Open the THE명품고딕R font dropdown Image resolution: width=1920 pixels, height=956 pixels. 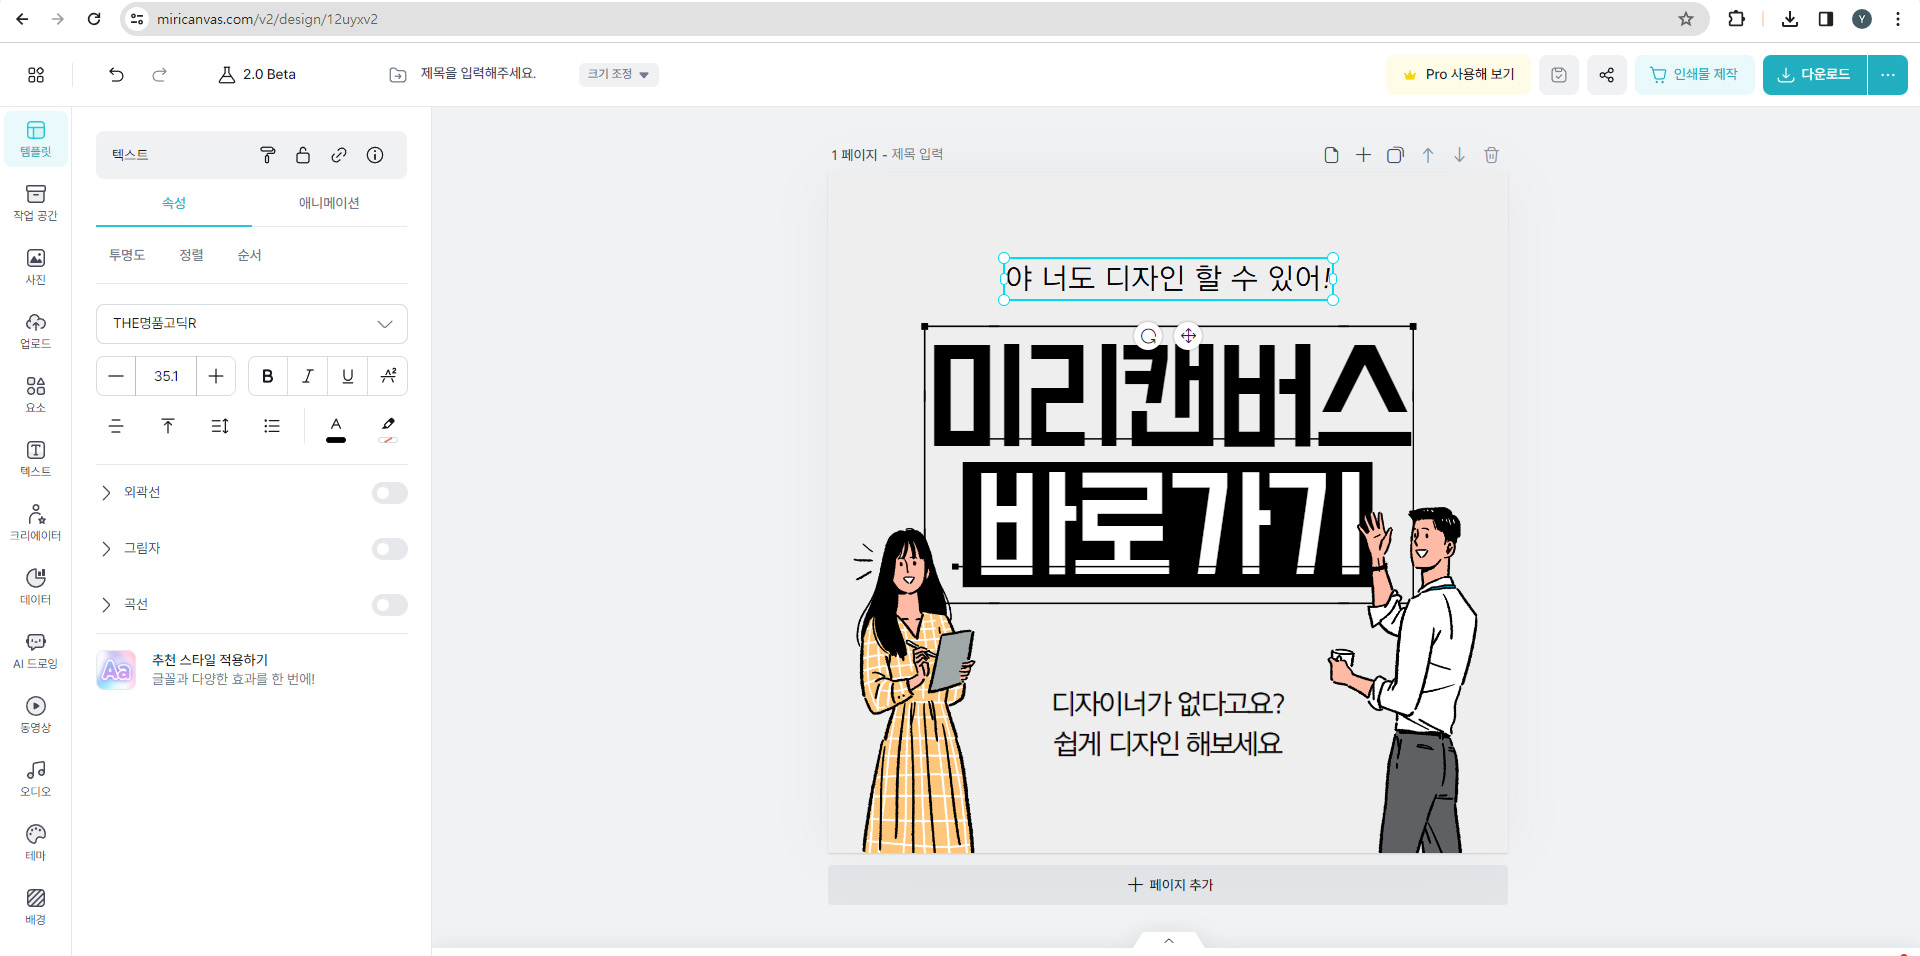coord(252,324)
